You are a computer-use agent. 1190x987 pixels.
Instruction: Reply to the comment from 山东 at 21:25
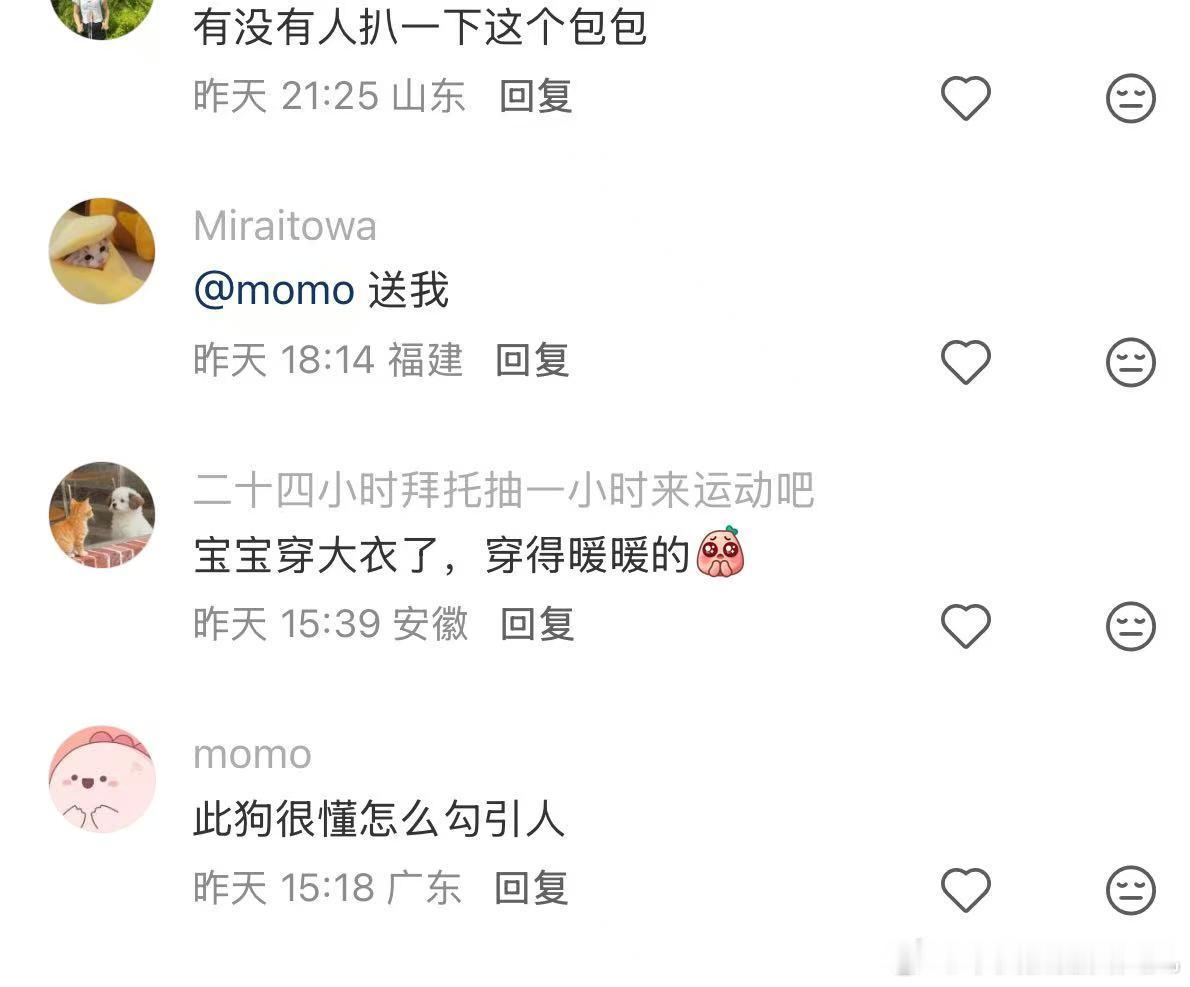pos(535,96)
